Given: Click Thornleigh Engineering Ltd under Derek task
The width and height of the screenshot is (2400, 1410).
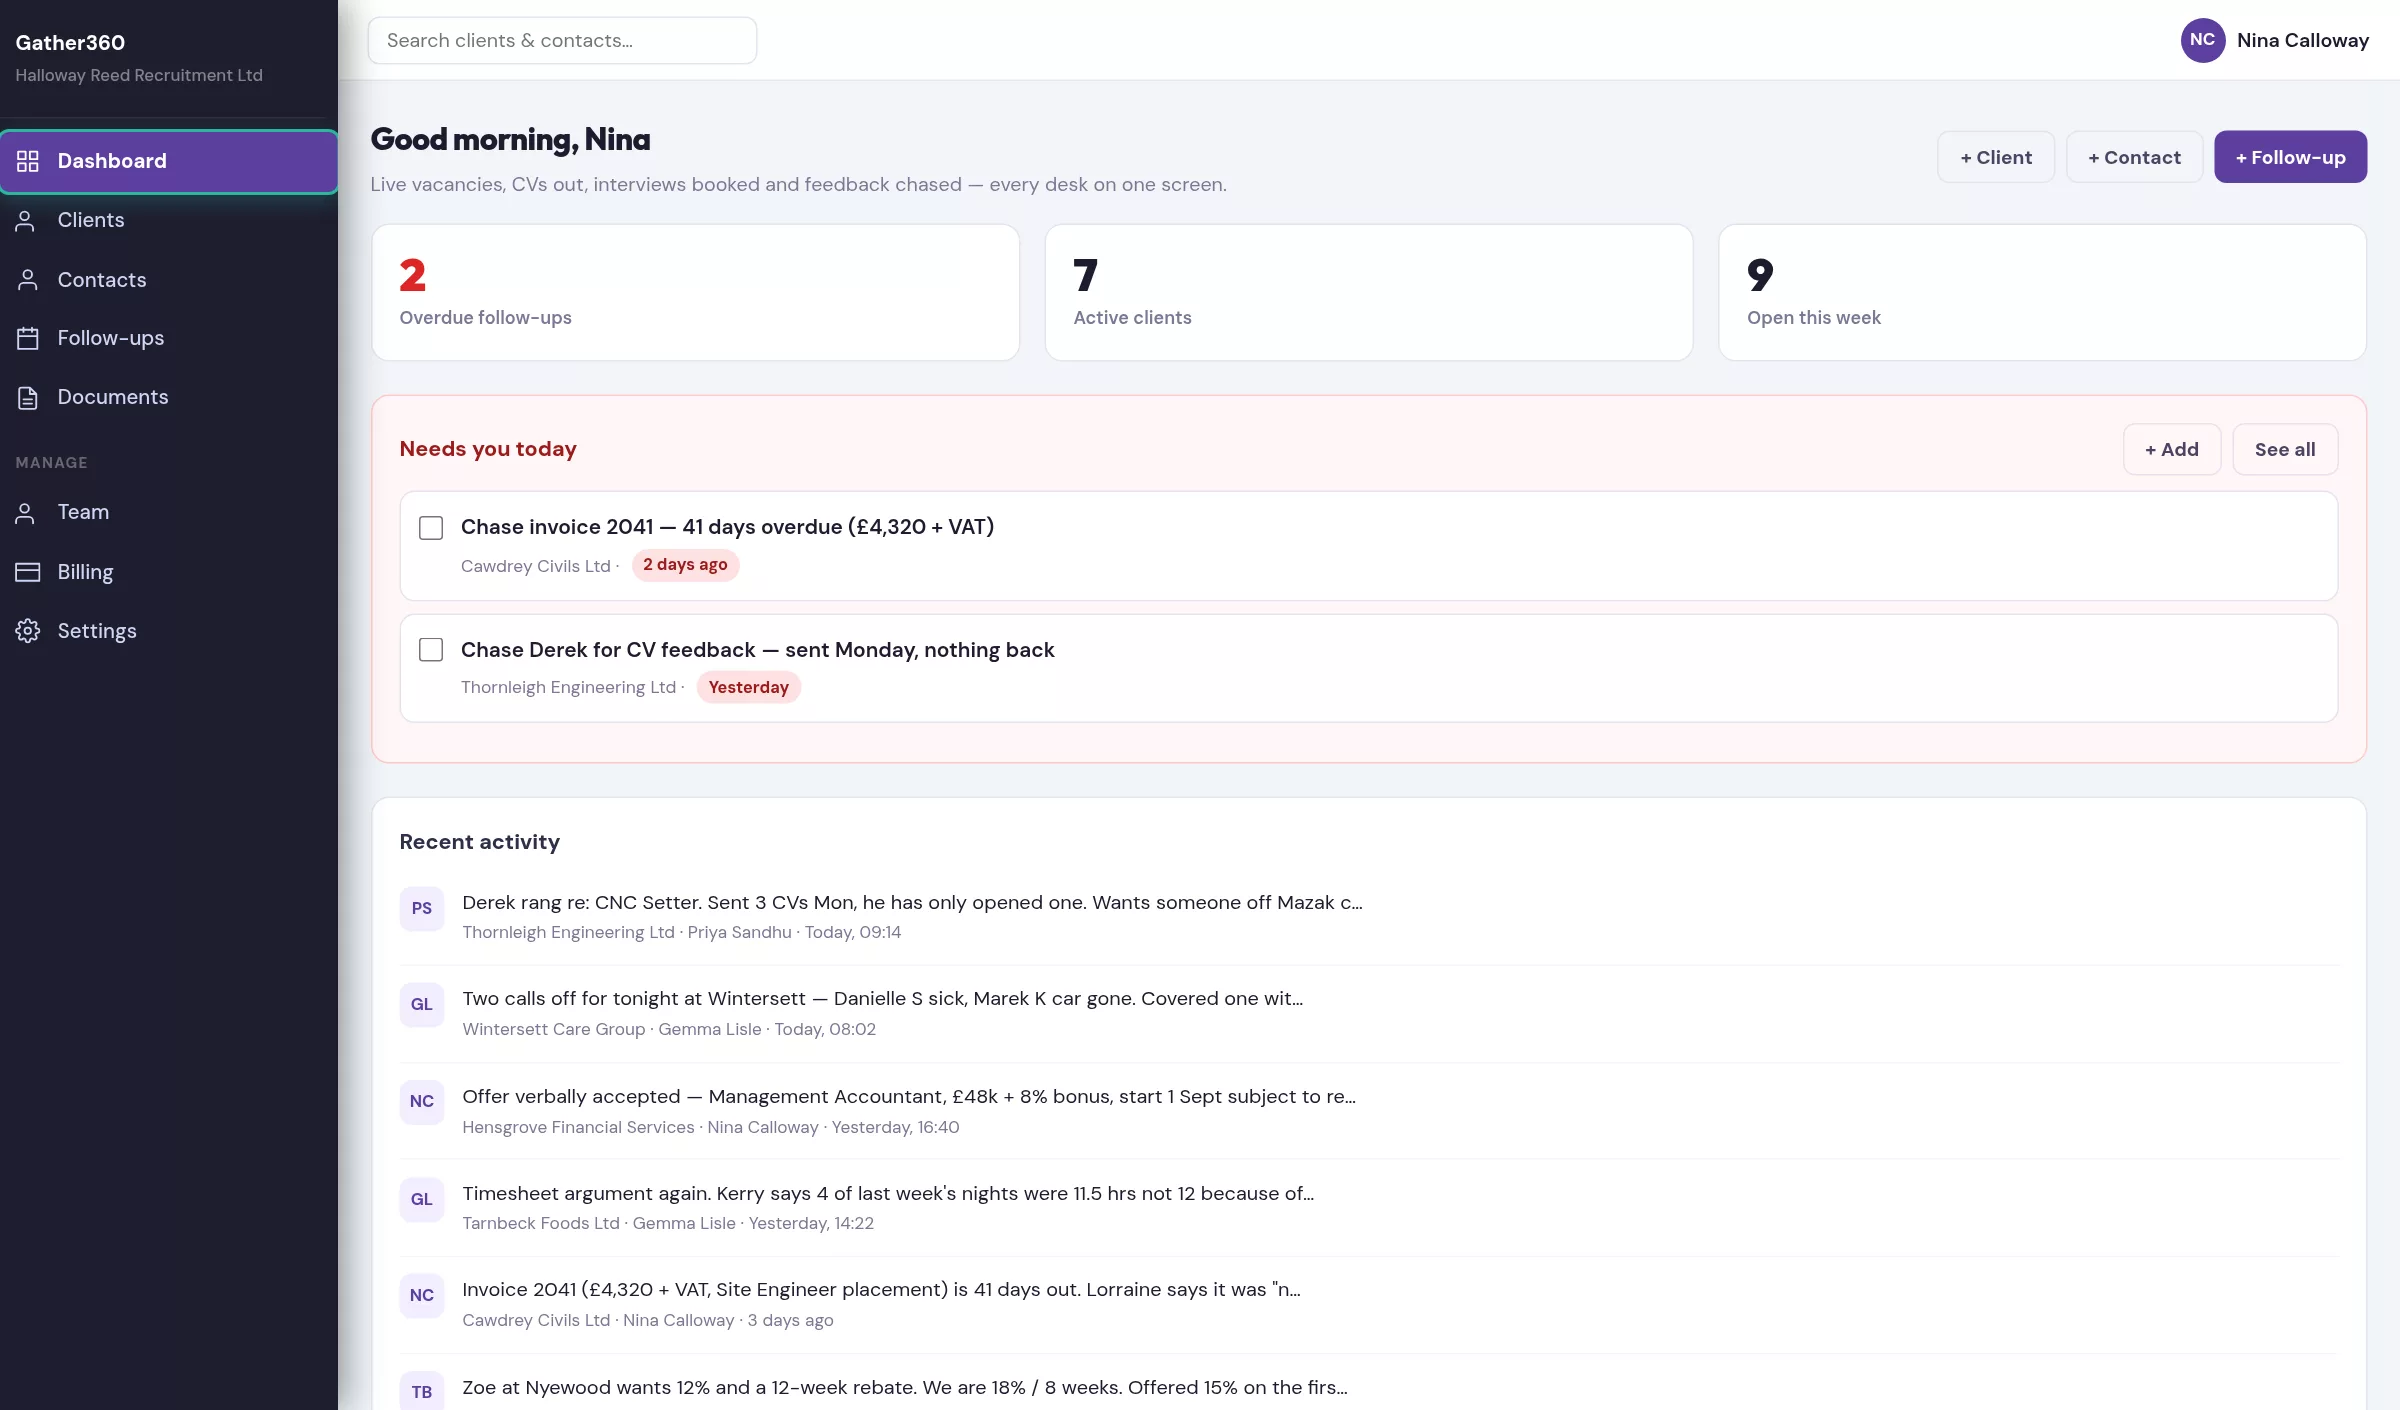Looking at the screenshot, I should point(568,687).
